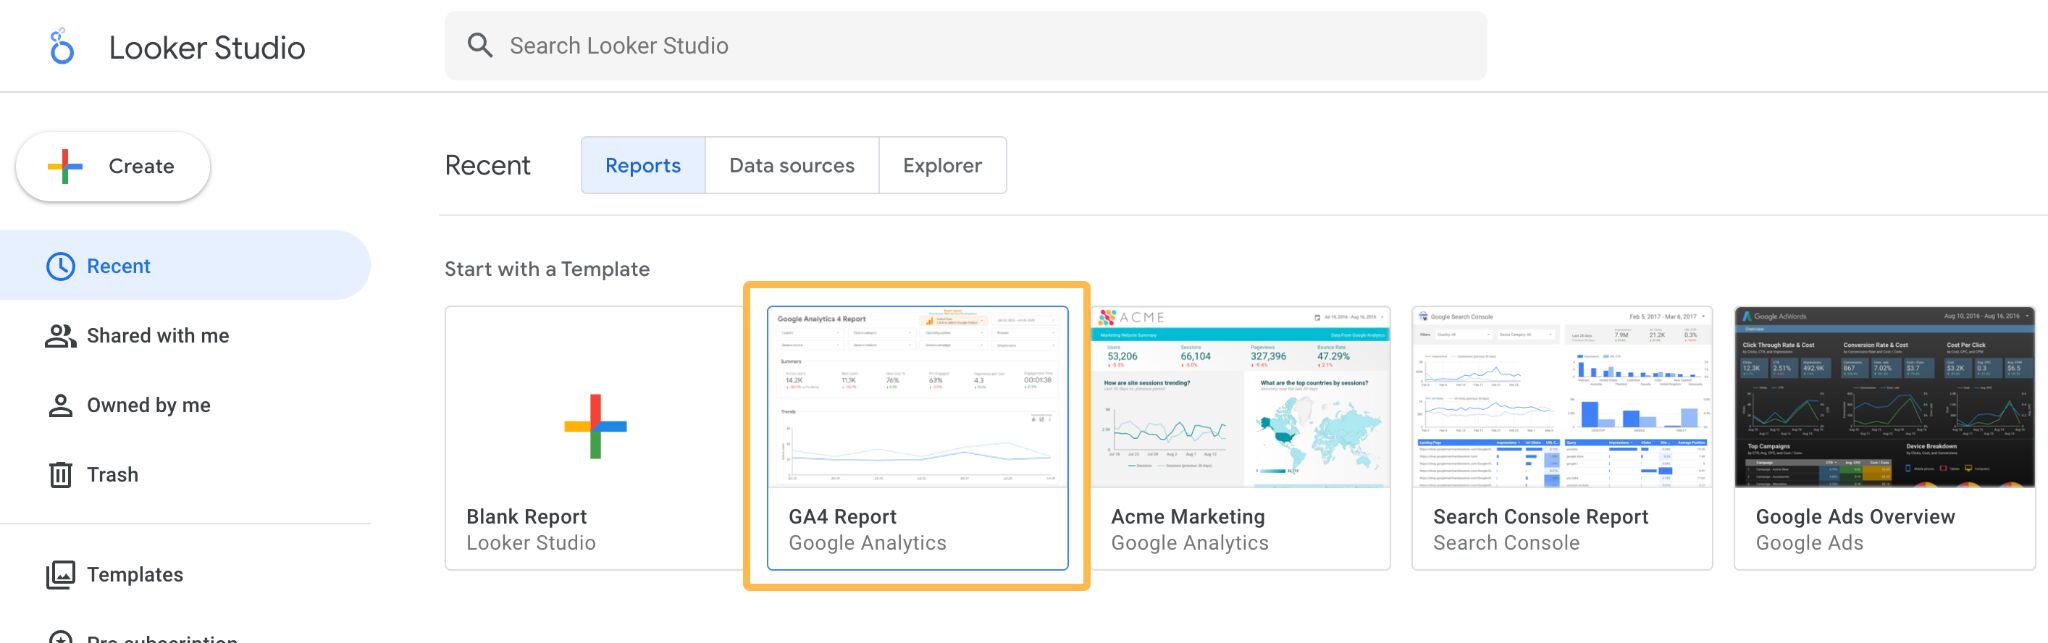Click the Google Ads Overview title text
2048x643 pixels.
(x=1855, y=517)
